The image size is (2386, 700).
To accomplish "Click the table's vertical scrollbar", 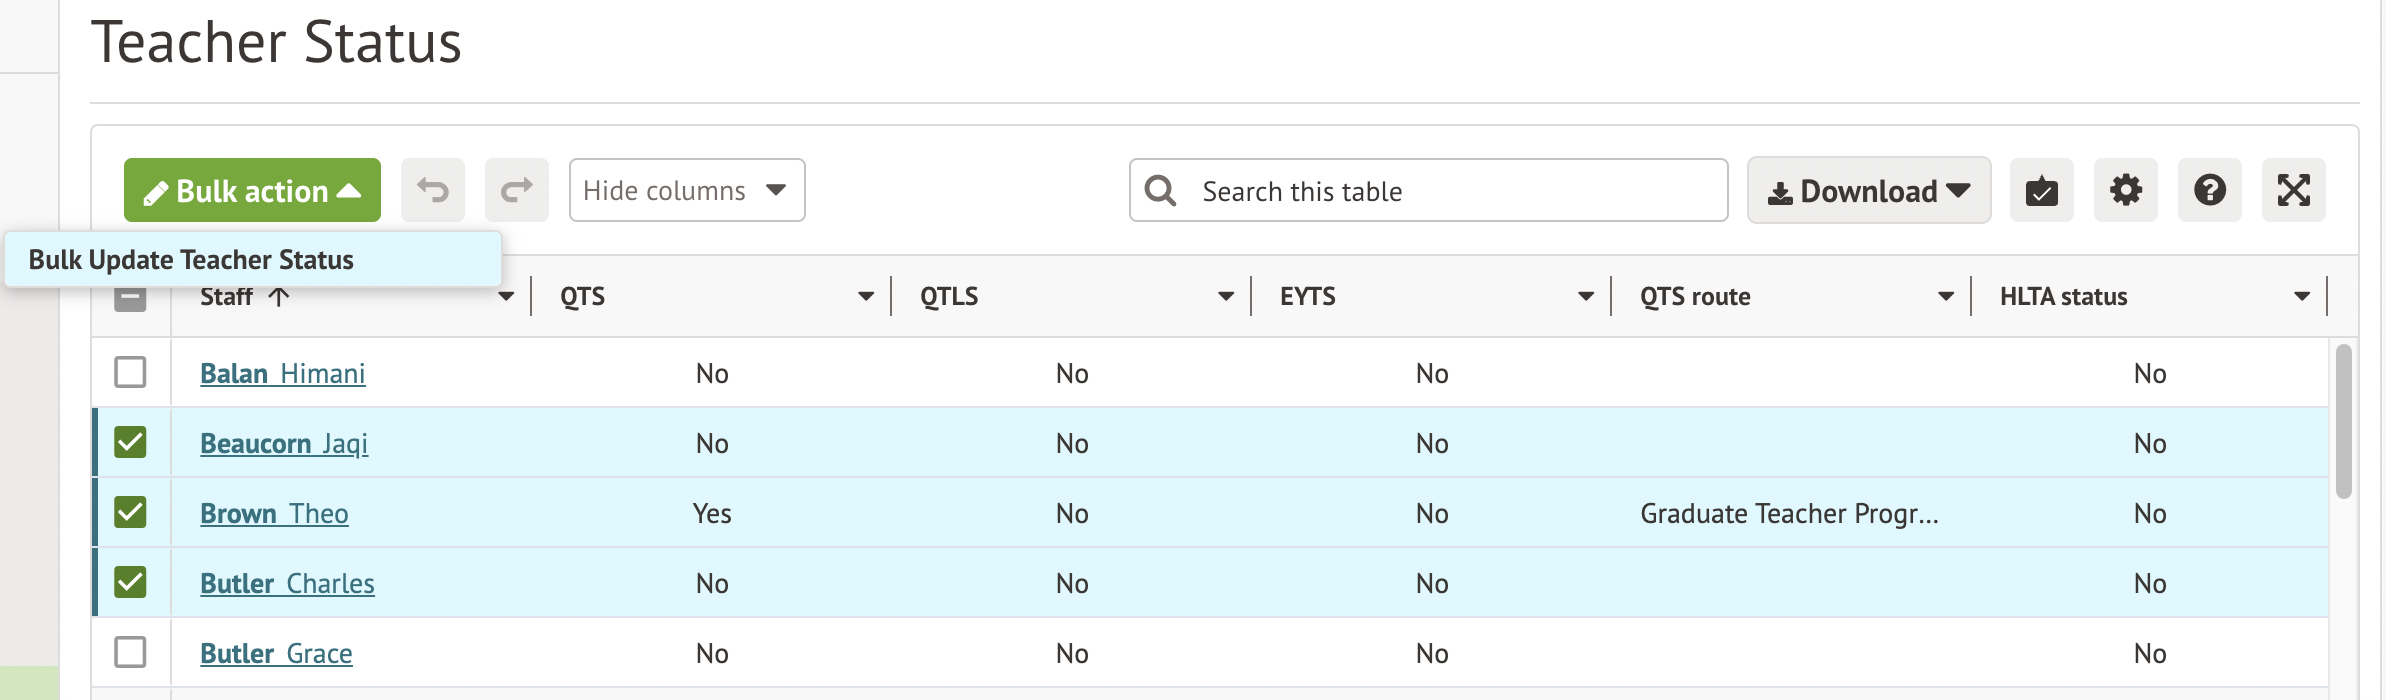I will pos(2343,420).
